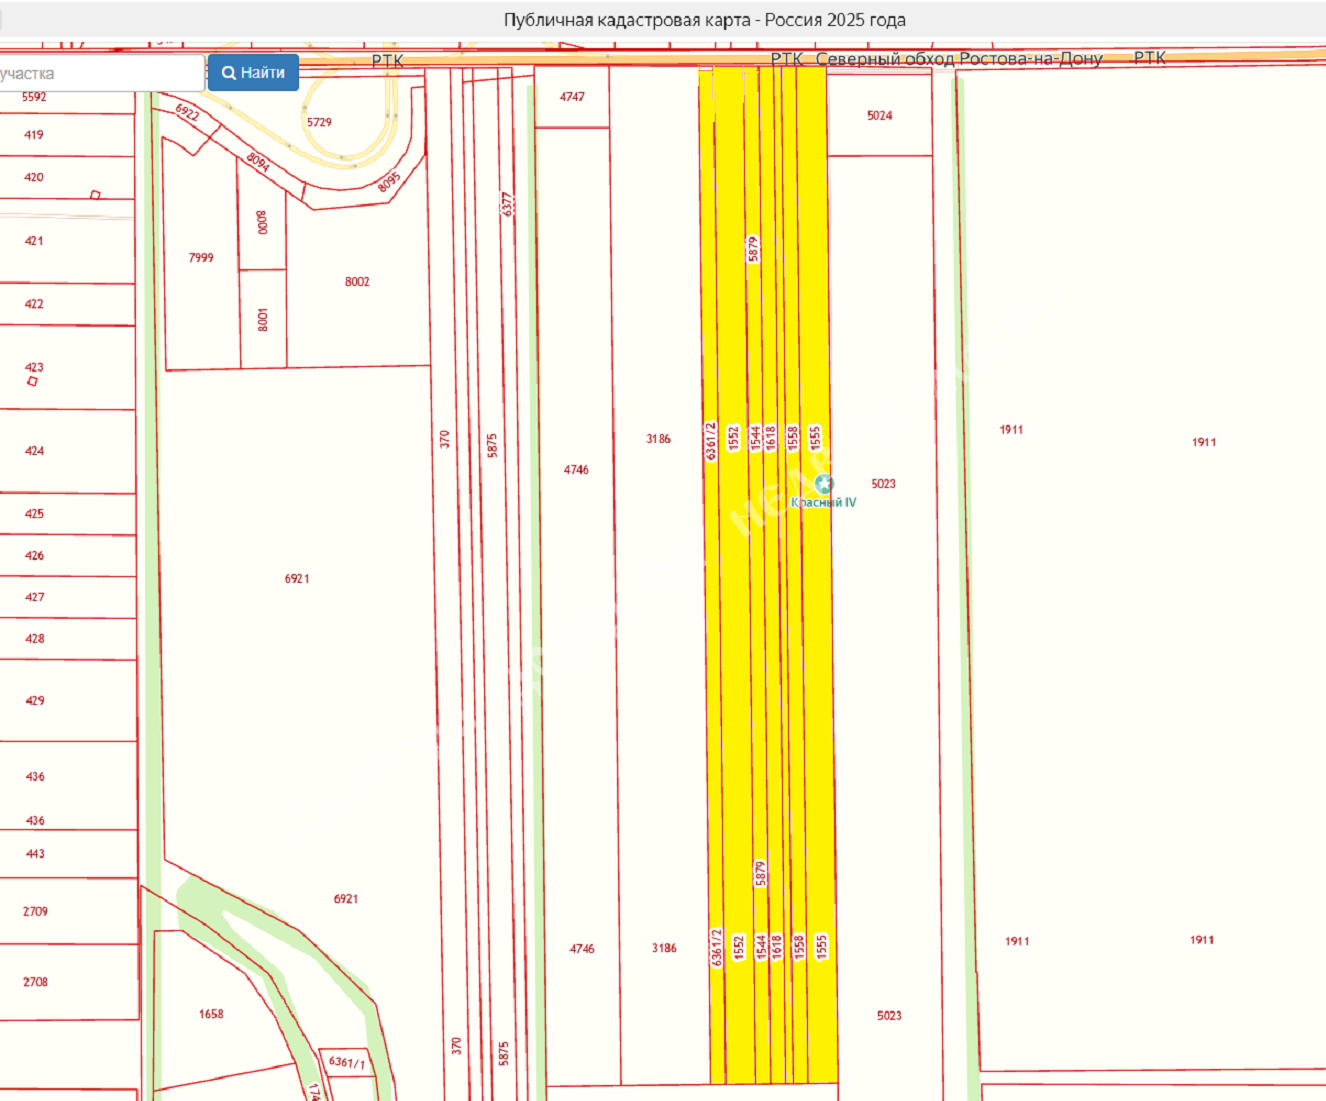
Task: Click the Найти search button
Action: (x=253, y=73)
